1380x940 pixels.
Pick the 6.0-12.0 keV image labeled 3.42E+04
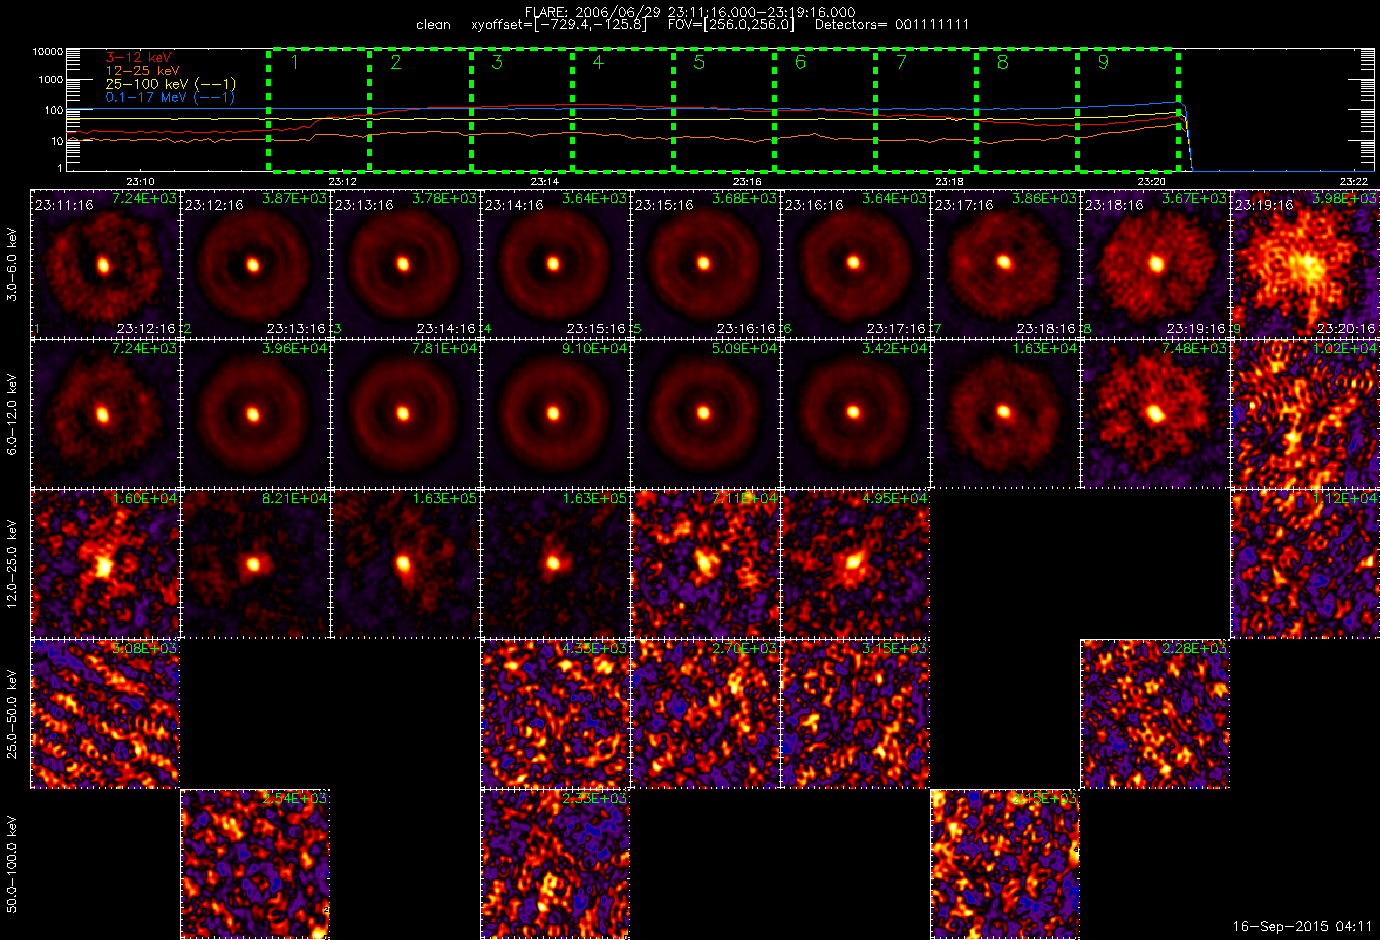point(856,414)
